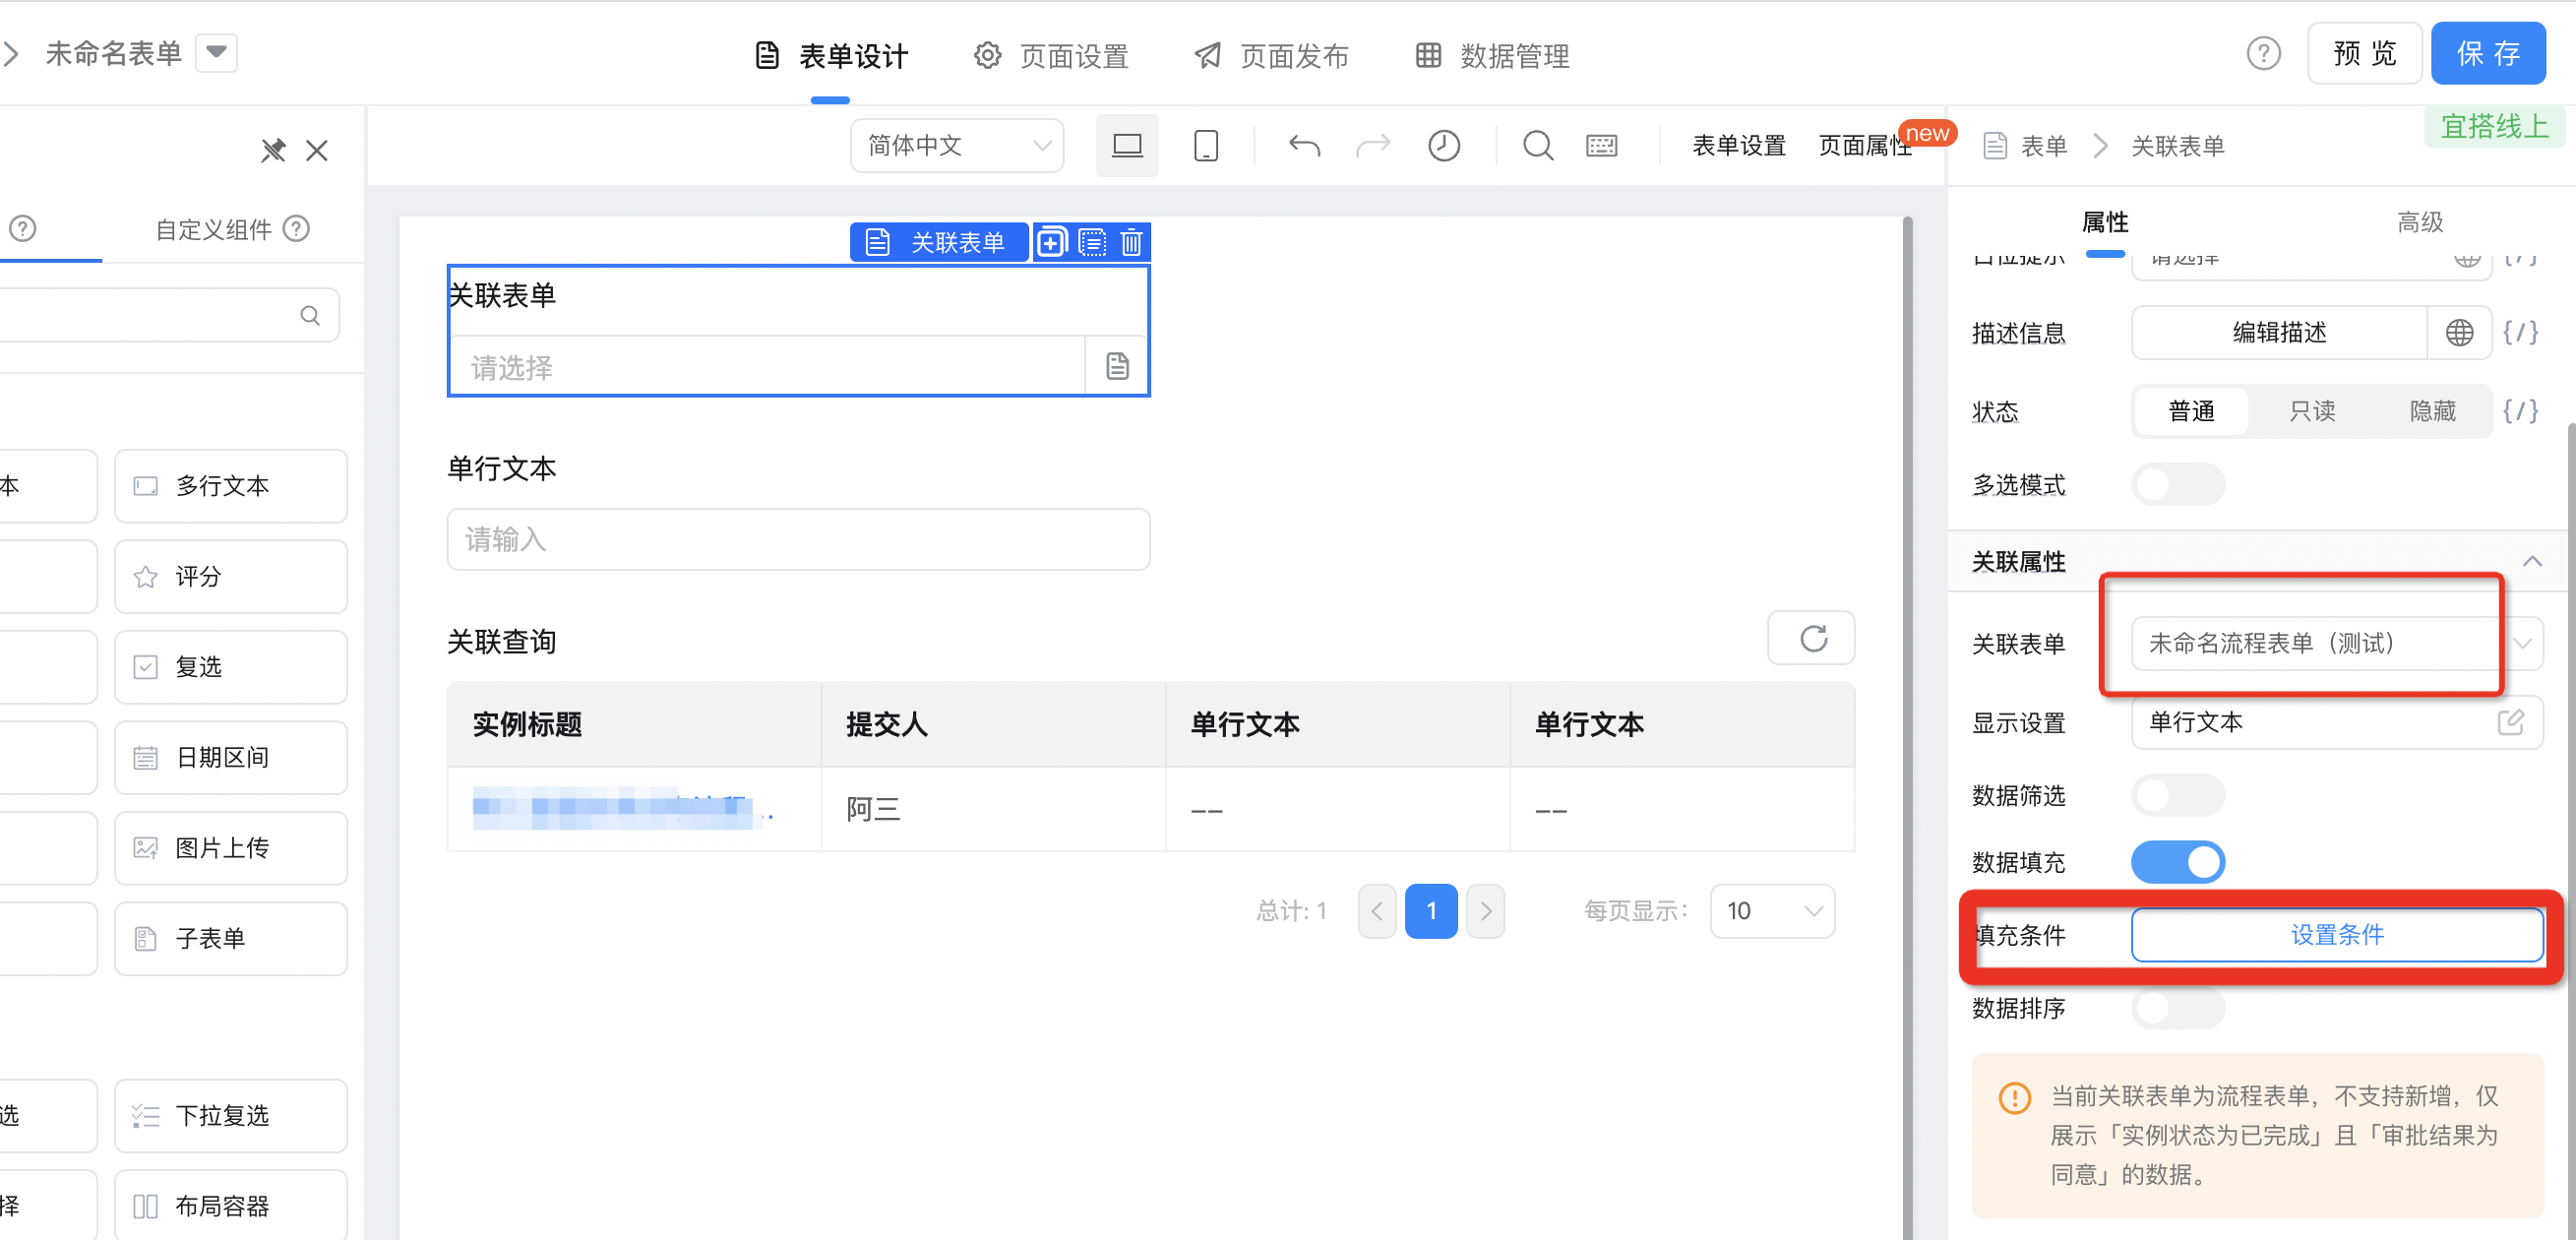Add the 评分 rating component
2576x1240 pixels.
[231, 576]
